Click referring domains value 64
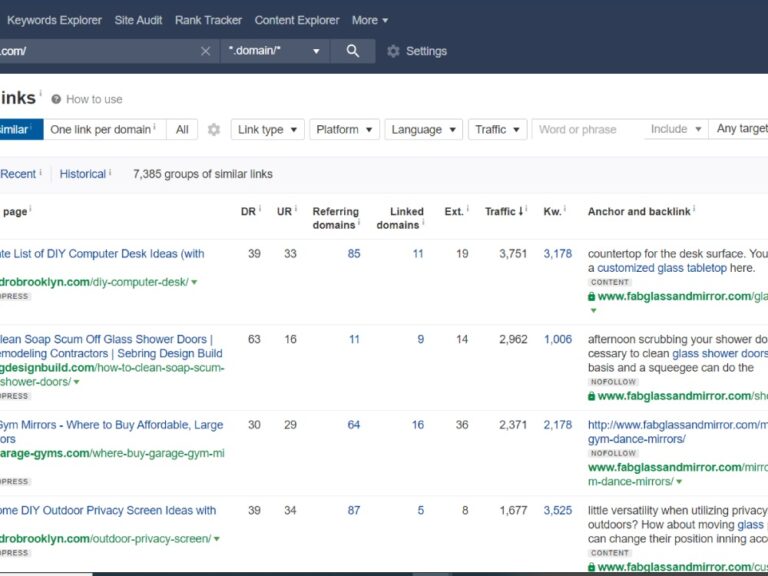Viewport: 768px width, 576px height. 354,425
